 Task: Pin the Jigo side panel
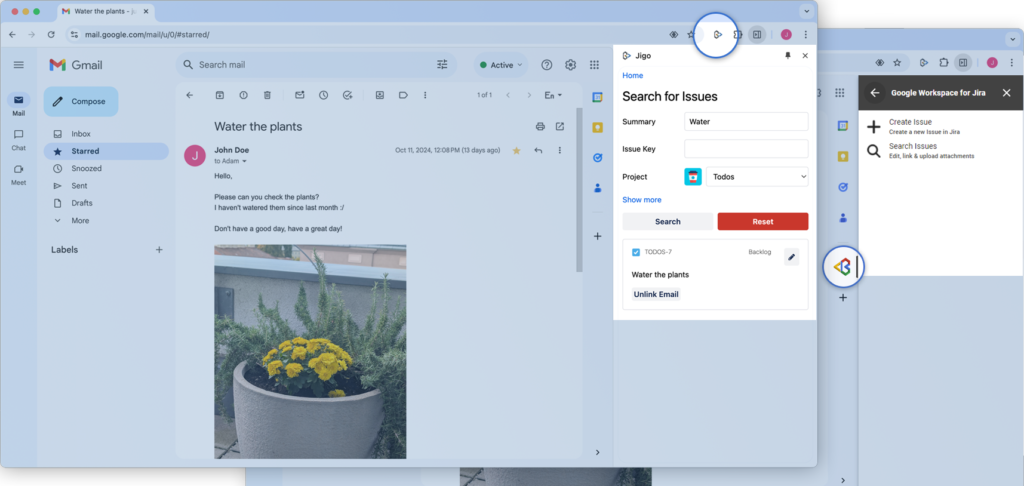[x=787, y=56]
